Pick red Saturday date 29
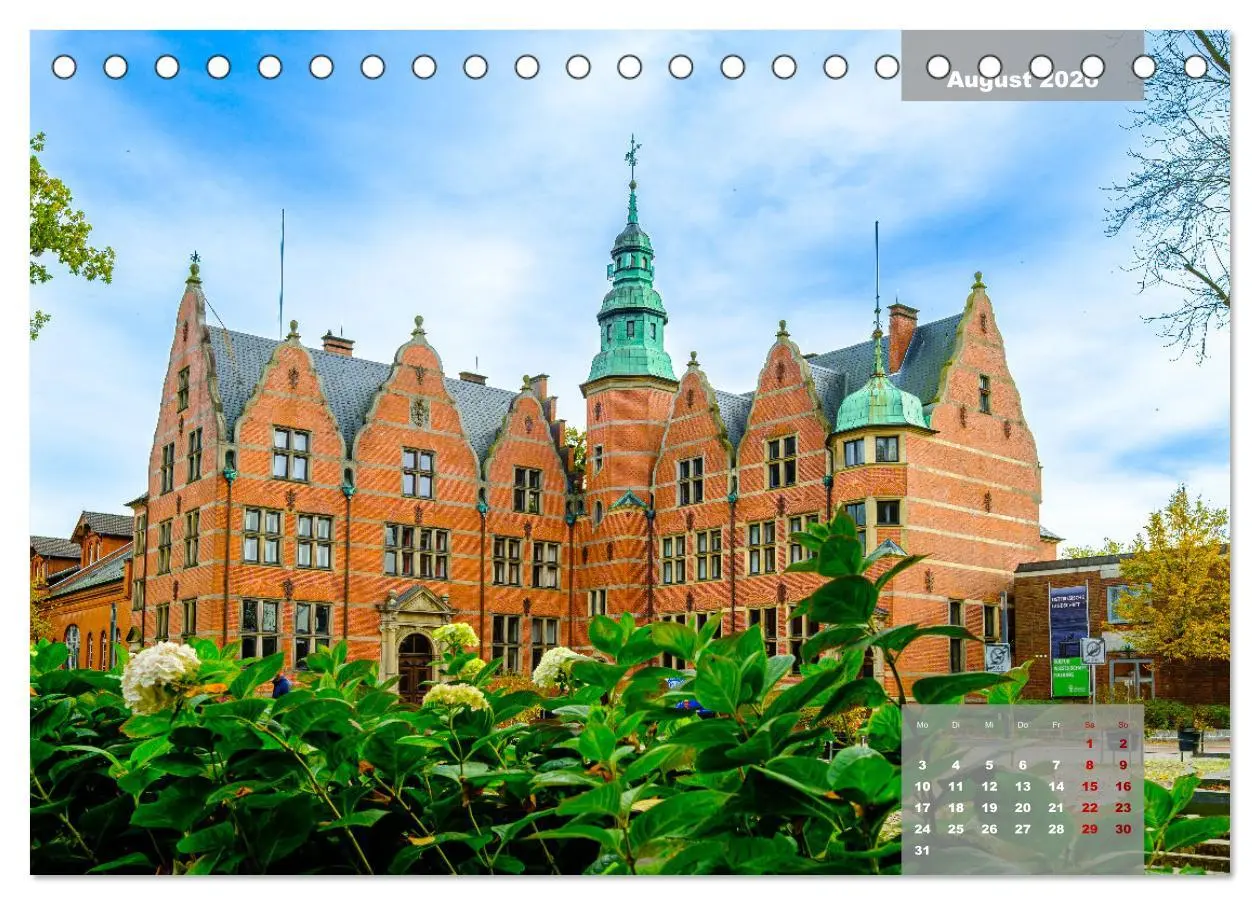Image resolution: width=1260 pixels, height=905 pixels. click(x=1089, y=829)
